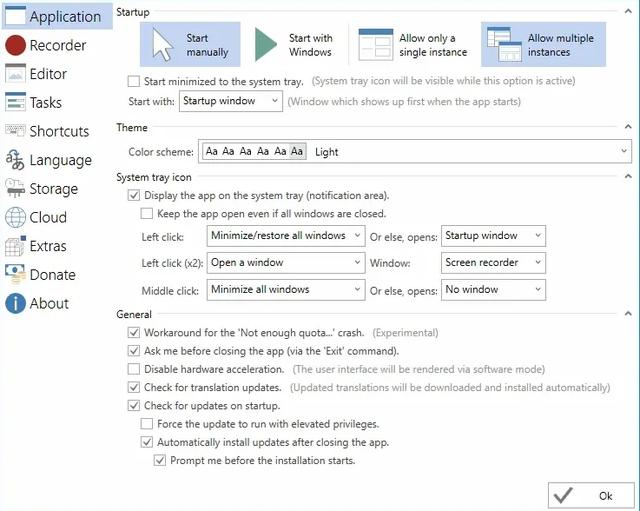Expand the Left click action dropdown

[x=286, y=236]
